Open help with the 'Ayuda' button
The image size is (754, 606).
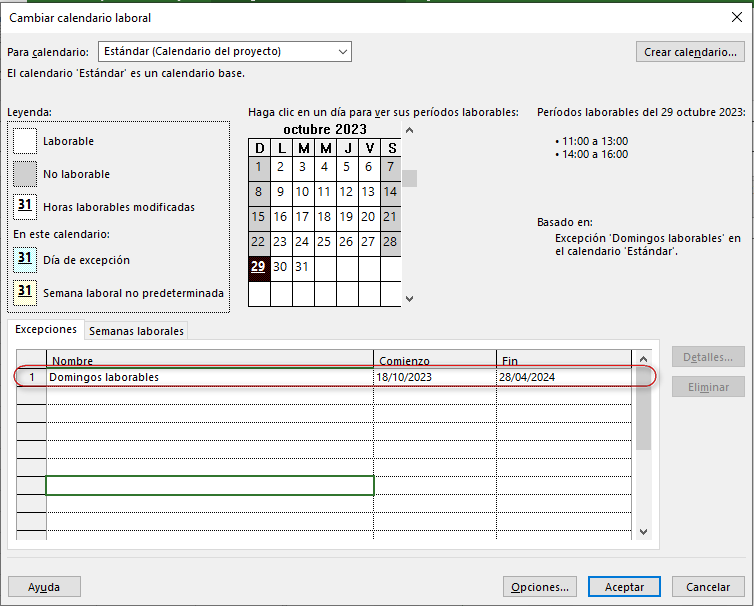pos(44,587)
